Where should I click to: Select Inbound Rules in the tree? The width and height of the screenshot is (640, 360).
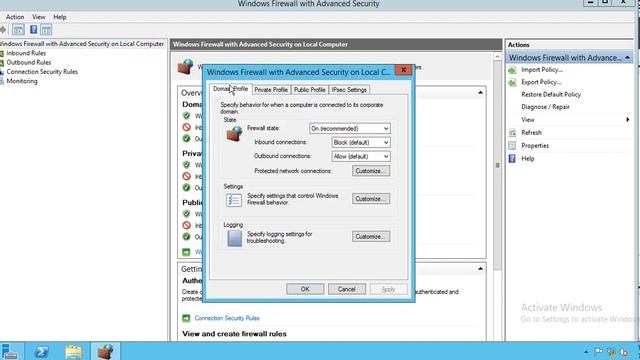click(x=26, y=53)
